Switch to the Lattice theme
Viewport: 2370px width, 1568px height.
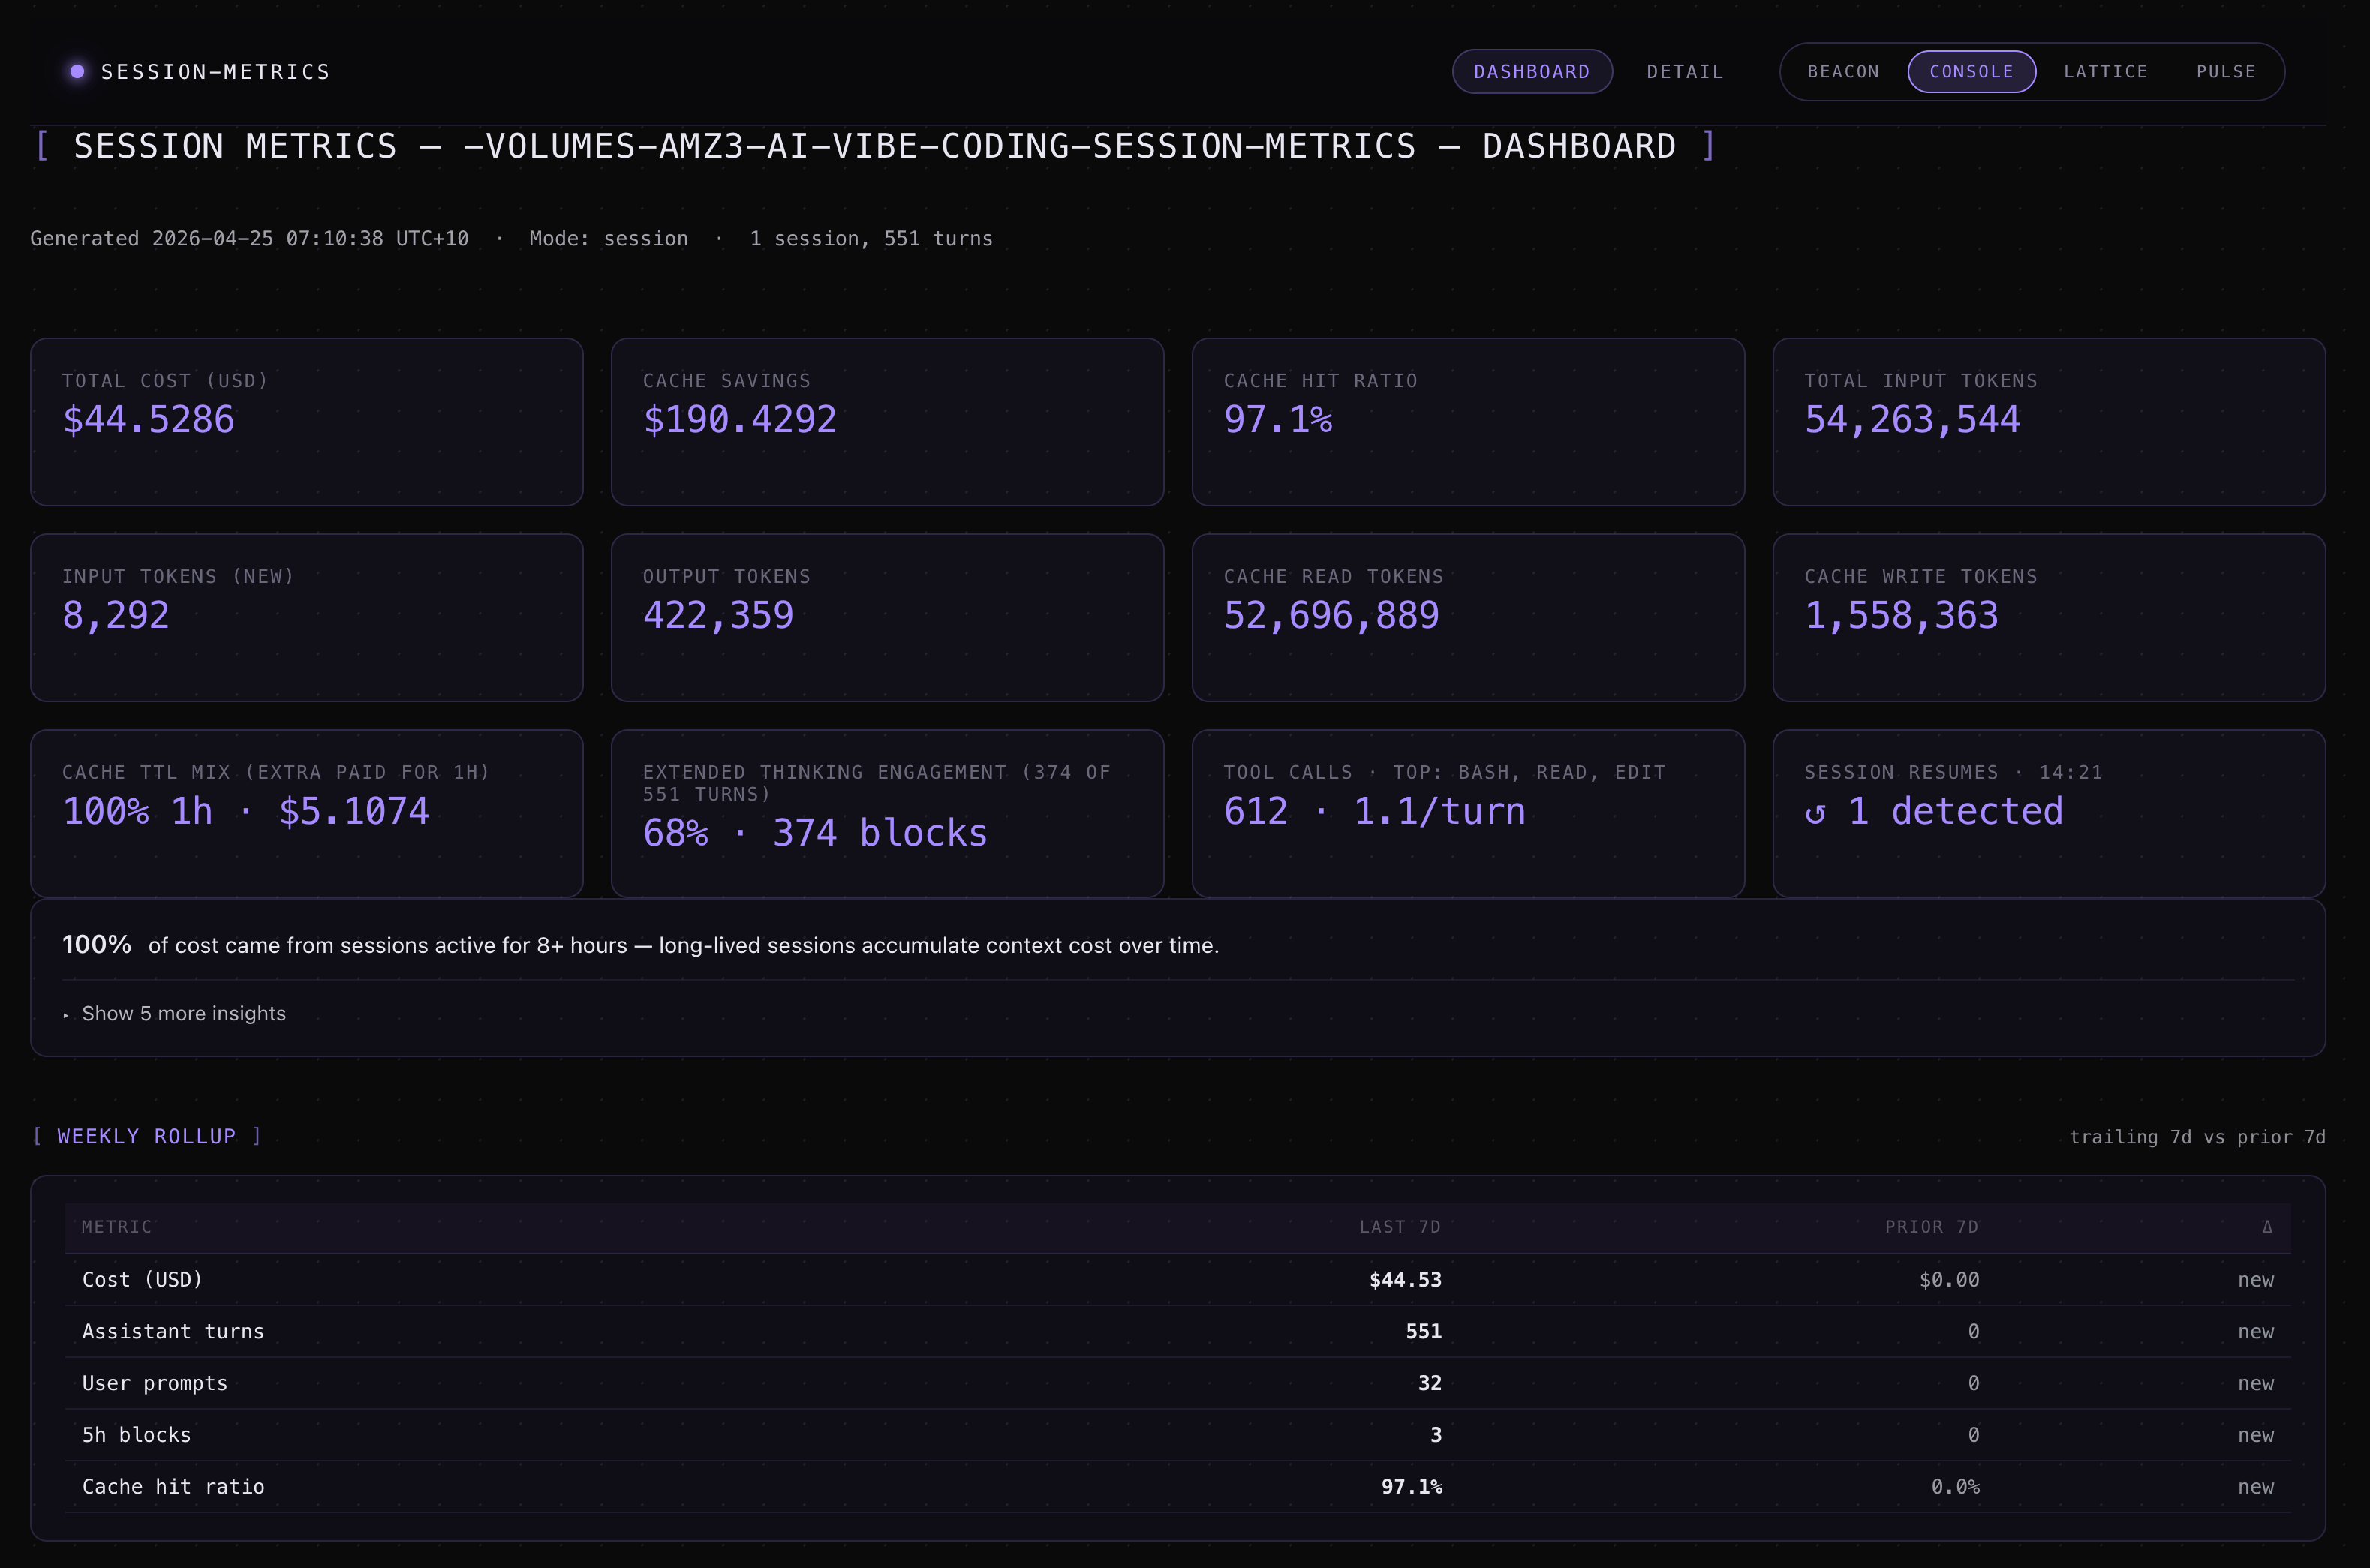pyautogui.click(x=2105, y=72)
